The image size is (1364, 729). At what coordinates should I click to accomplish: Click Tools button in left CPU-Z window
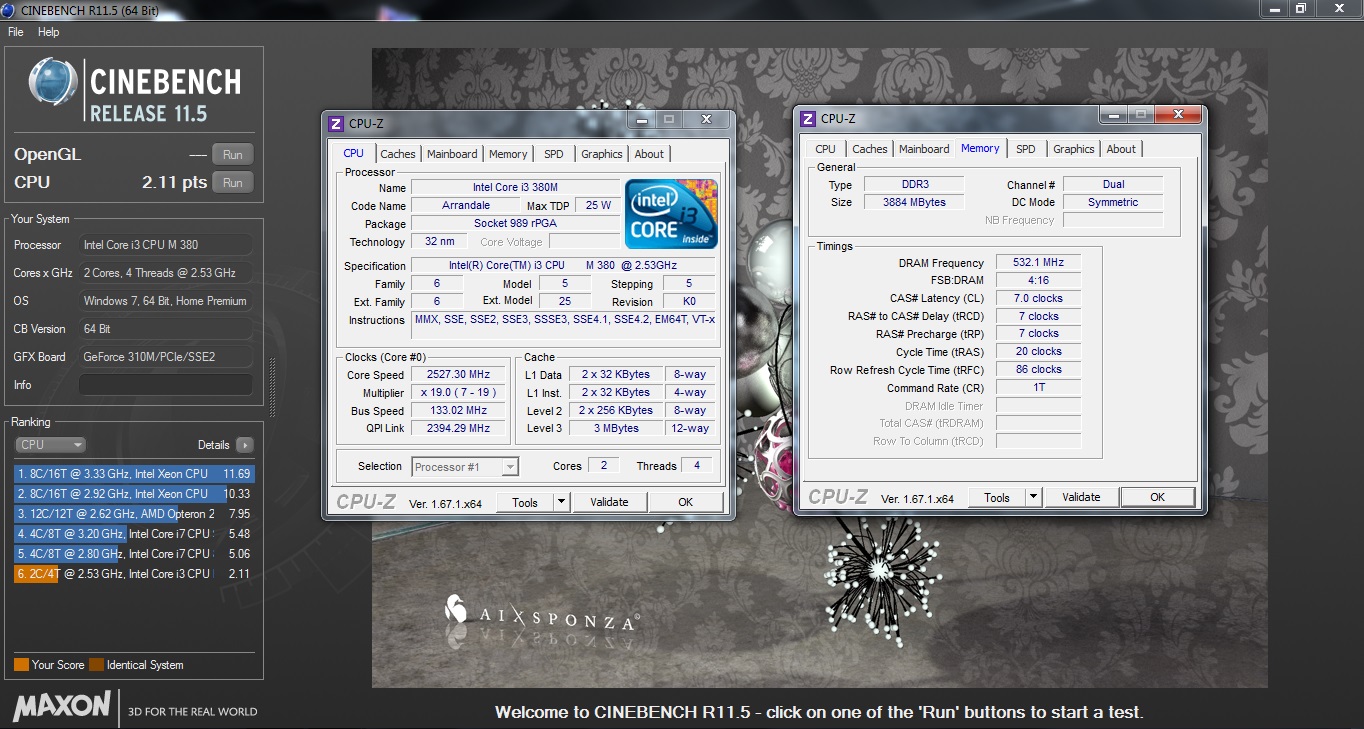tap(525, 503)
